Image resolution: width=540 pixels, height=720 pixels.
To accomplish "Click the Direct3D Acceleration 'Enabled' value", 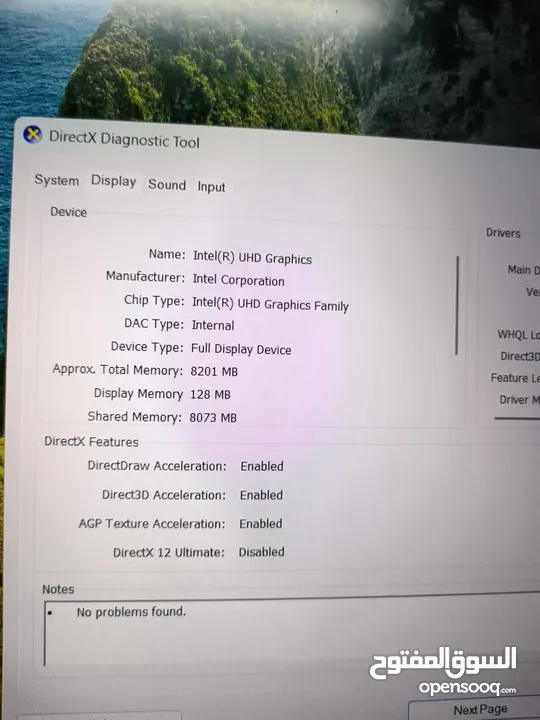I will pyautogui.click(x=261, y=495).
